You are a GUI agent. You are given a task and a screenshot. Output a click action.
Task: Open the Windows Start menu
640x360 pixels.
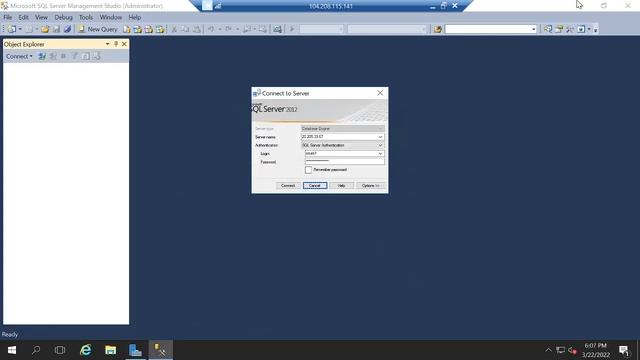pyautogui.click(x=11, y=350)
